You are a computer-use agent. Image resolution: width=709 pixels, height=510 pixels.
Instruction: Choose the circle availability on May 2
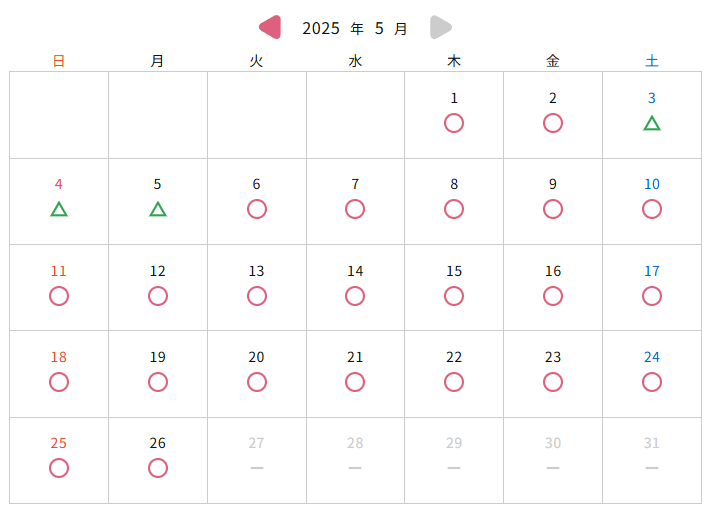coord(553,123)
